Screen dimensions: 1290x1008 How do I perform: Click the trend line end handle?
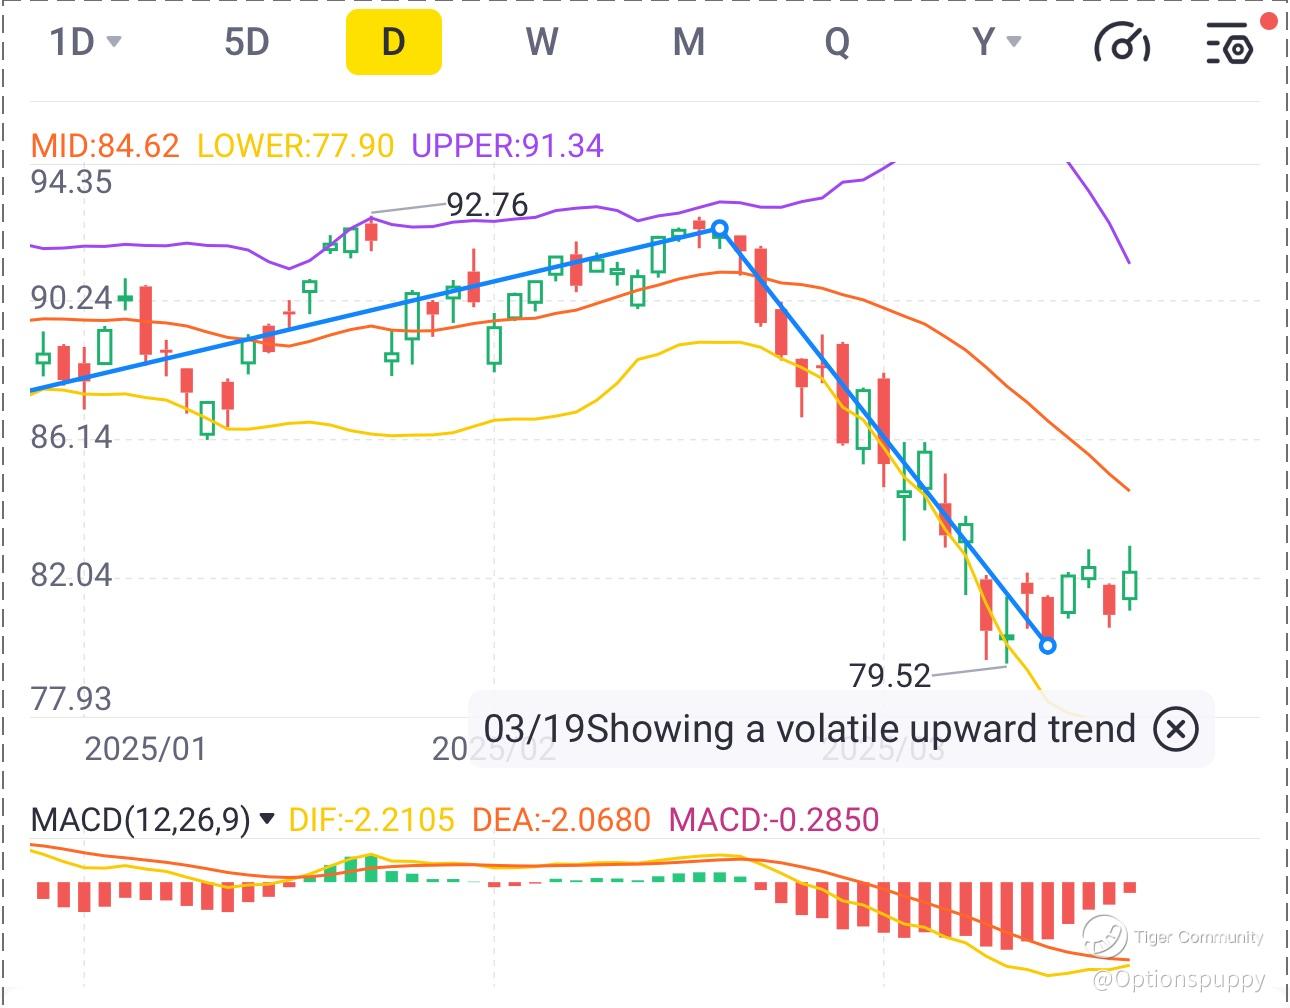tap(1047, 646)
